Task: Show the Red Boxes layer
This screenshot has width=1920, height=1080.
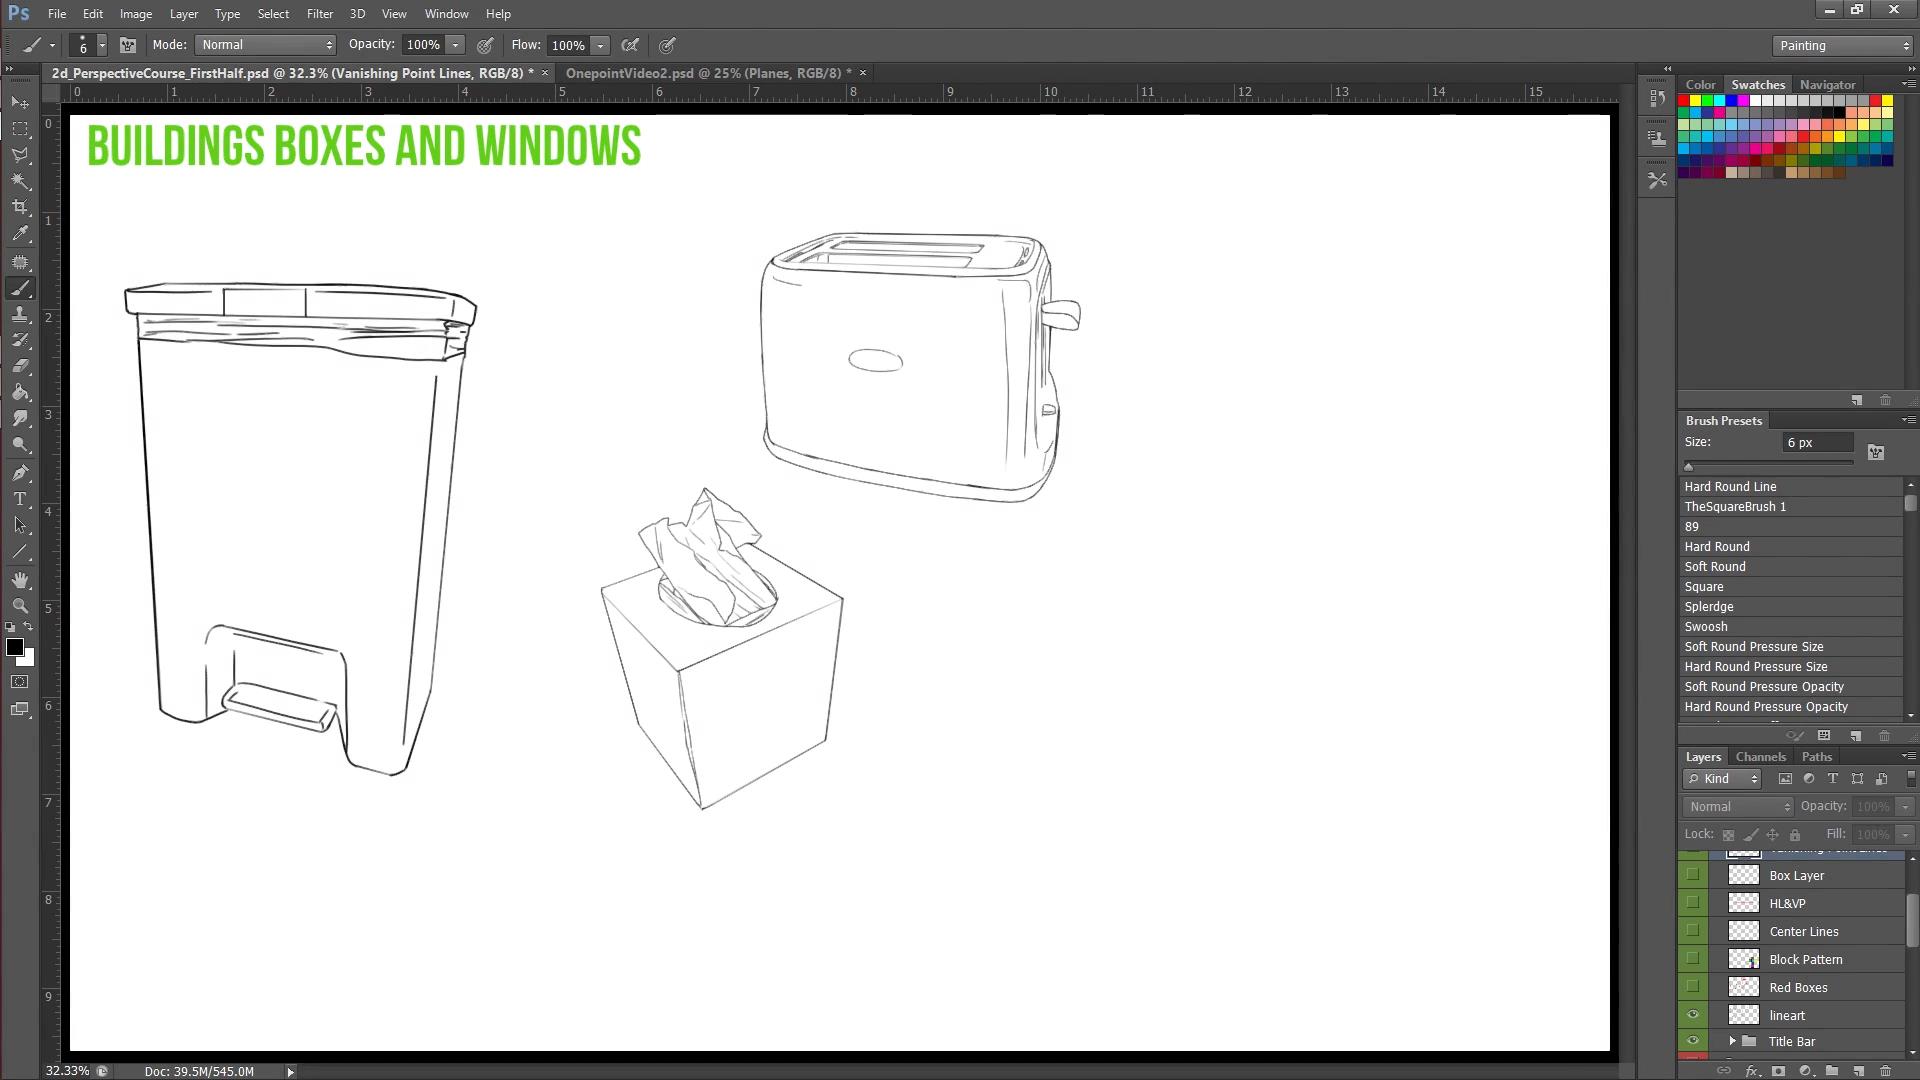Action: 1692,987
